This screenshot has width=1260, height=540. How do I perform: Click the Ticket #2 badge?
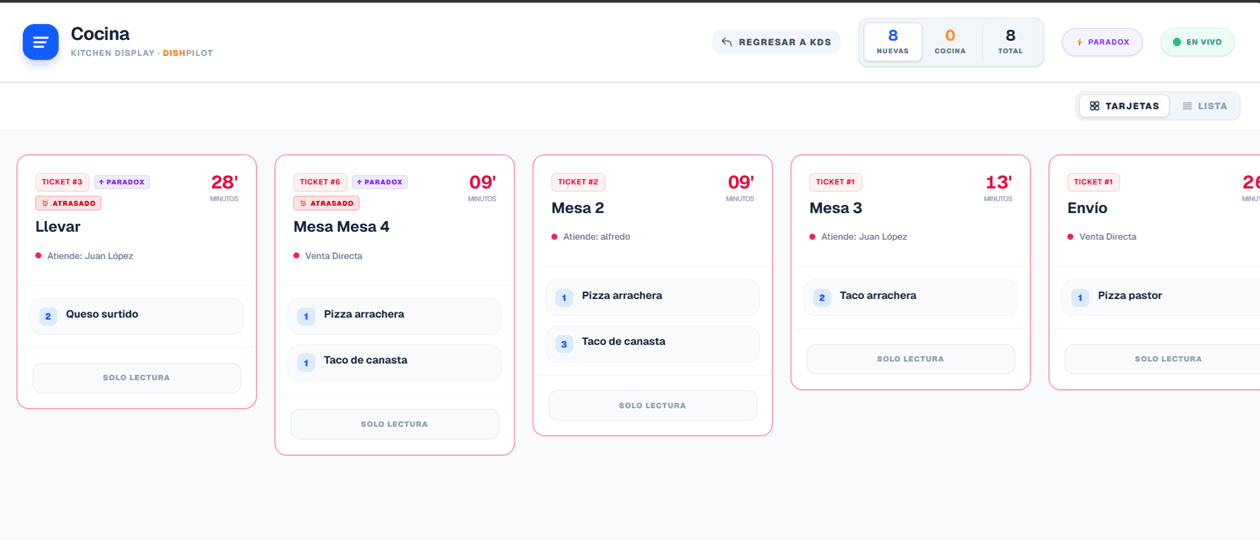(578, 182)
